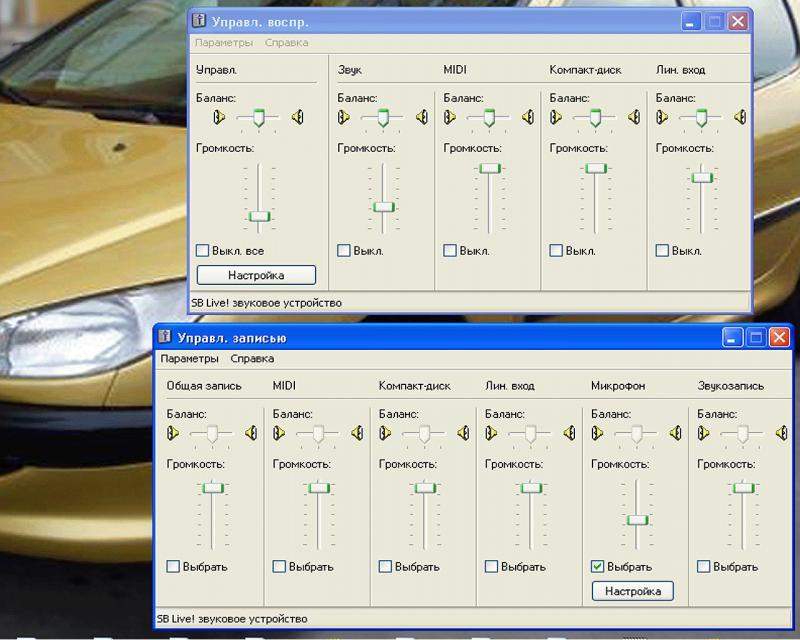Click right speaker icon in Лин. вход playback balance

[x=740, y=118]
